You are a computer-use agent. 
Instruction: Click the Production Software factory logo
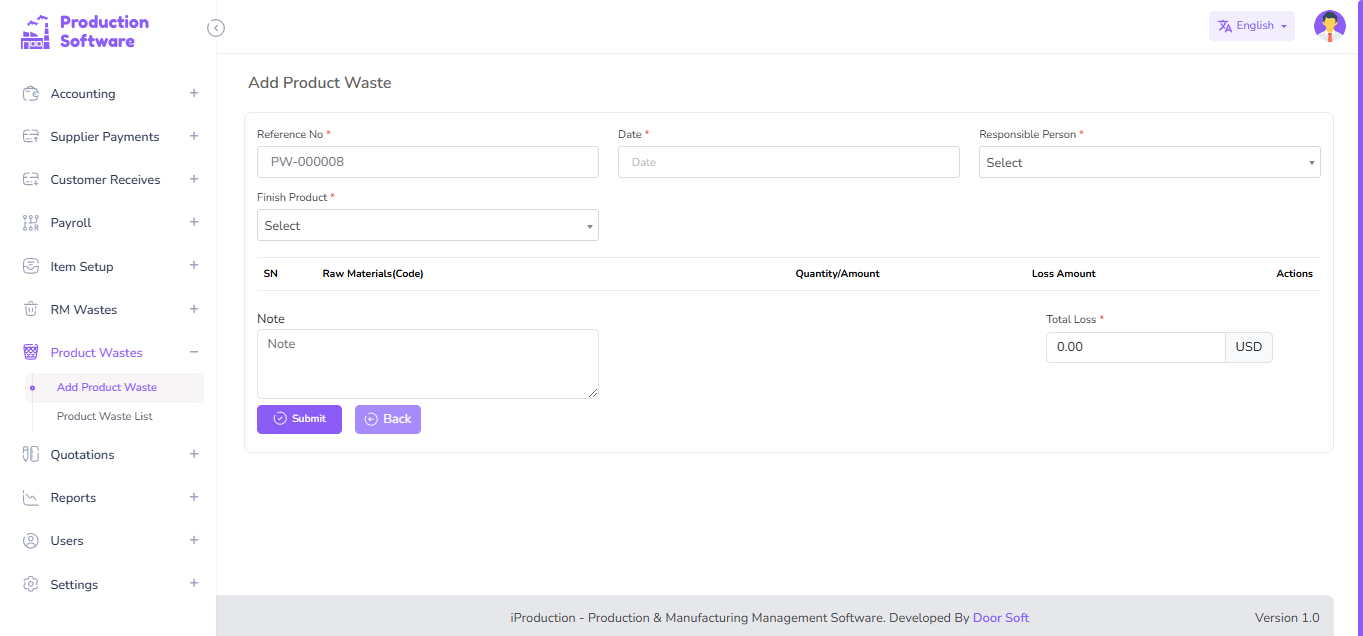click(35, 32)
